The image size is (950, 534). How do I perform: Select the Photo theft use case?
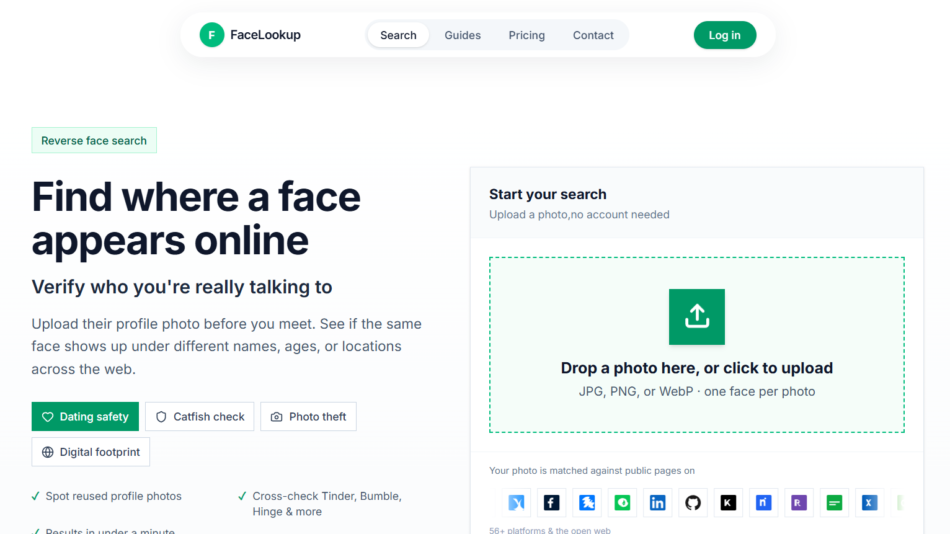(x=308, y=416)
